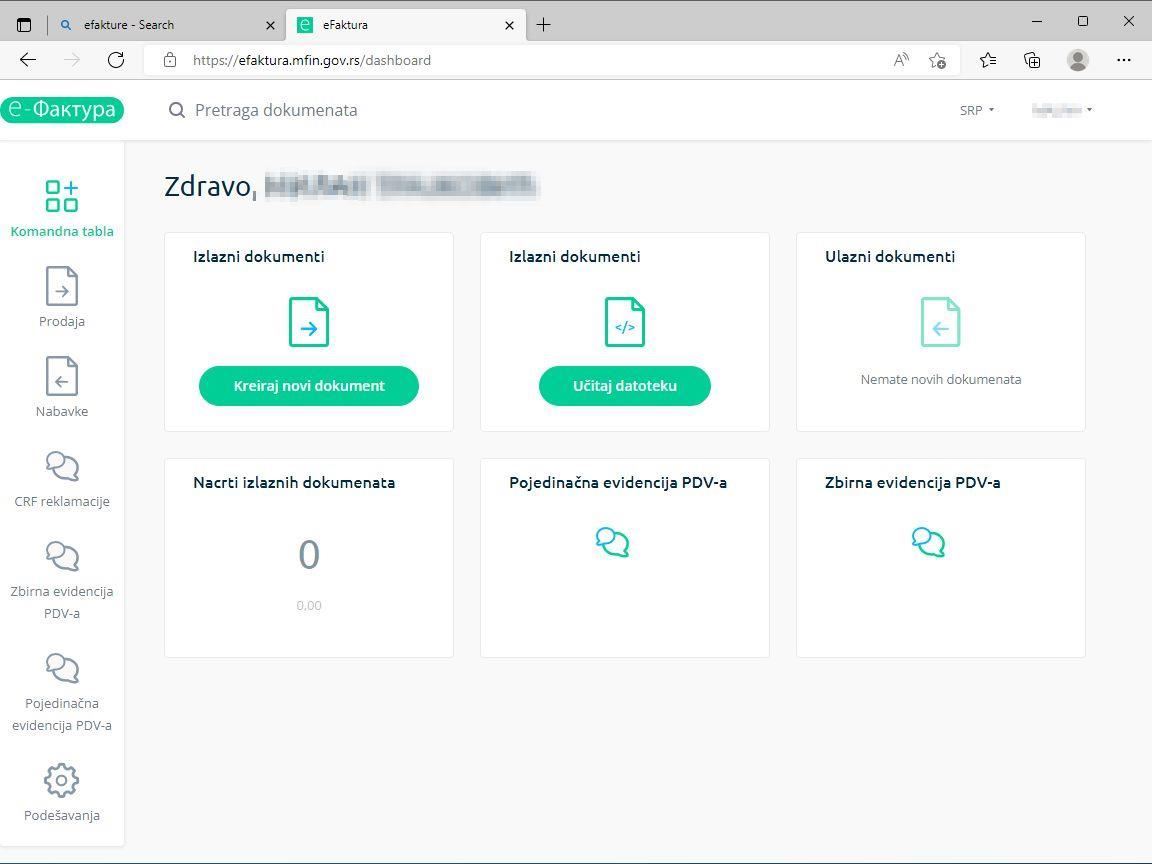
Task: Open the Prodaja sidebar icon
Action: [x=61, y=287]
